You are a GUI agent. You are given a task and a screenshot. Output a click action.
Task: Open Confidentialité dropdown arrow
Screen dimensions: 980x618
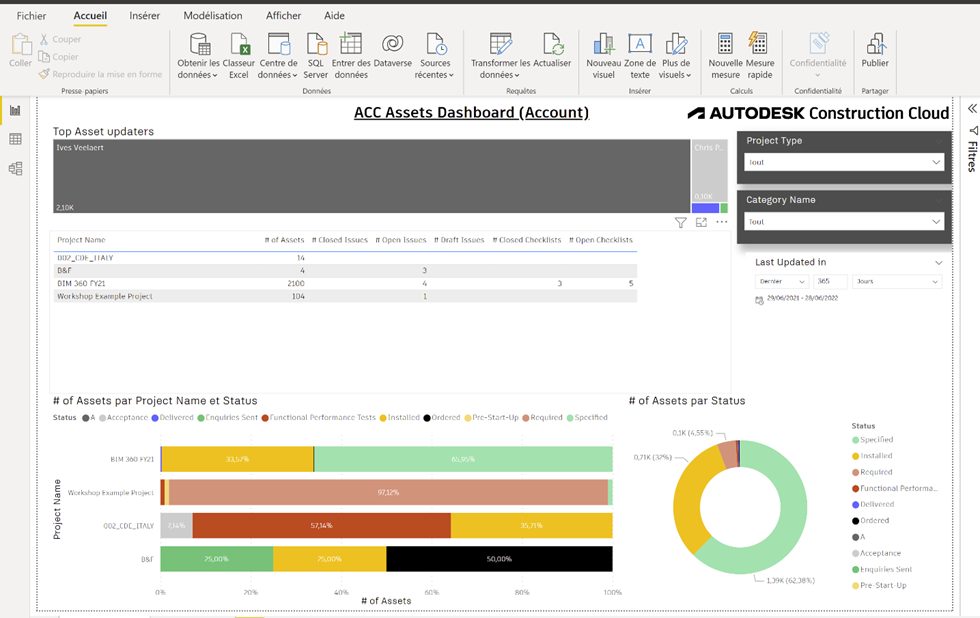(x=818, y=76)
